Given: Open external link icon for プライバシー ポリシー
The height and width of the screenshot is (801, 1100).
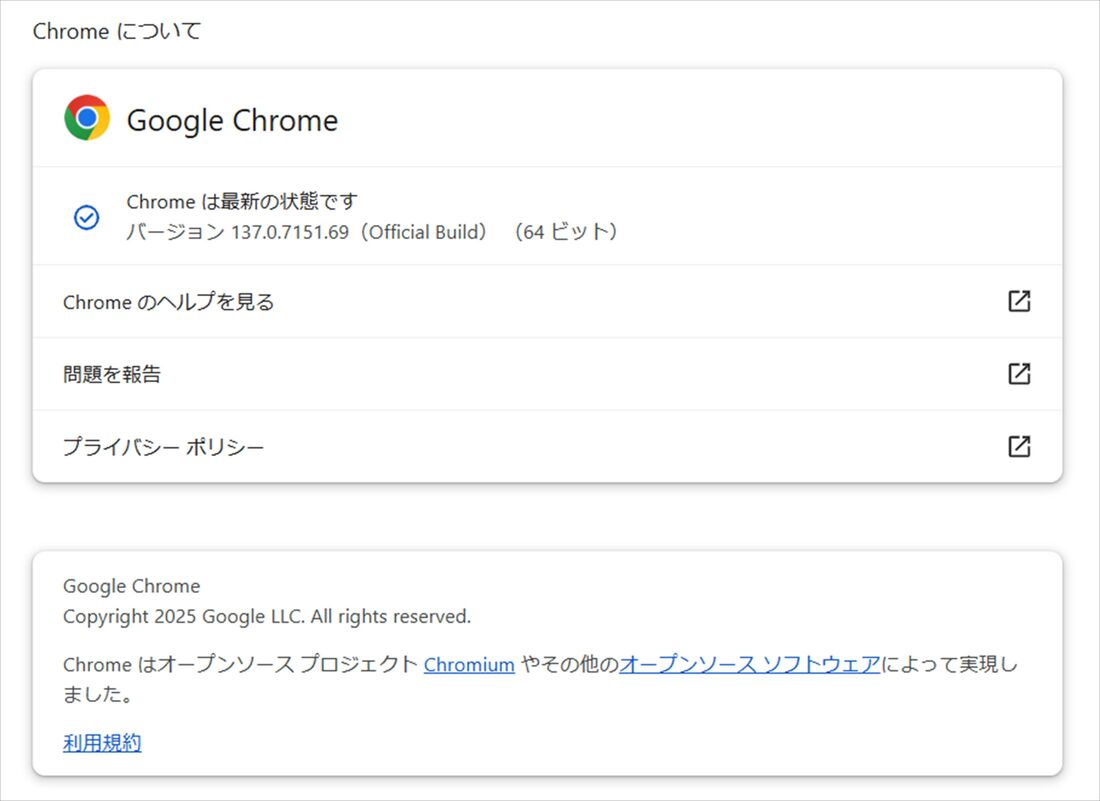Looking at the screenshot, I should click(1019, 446).
